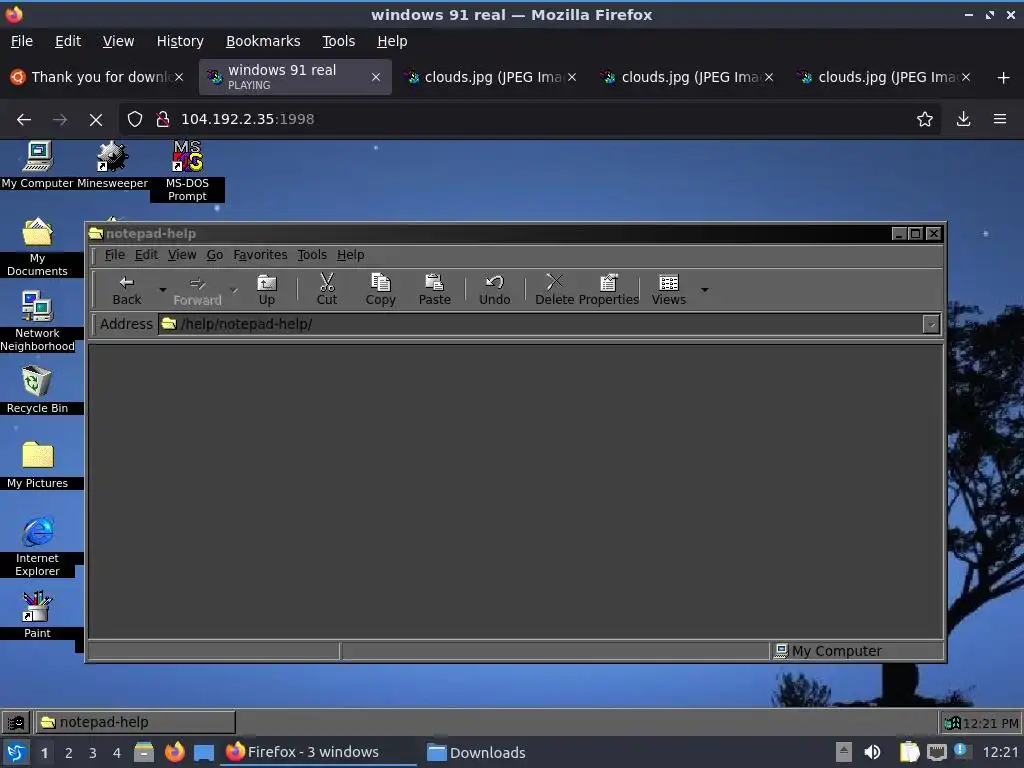This screenshot has height=768, width=1024.
Task: Go back one page in Firefox
Action: [x=24, y=120]
